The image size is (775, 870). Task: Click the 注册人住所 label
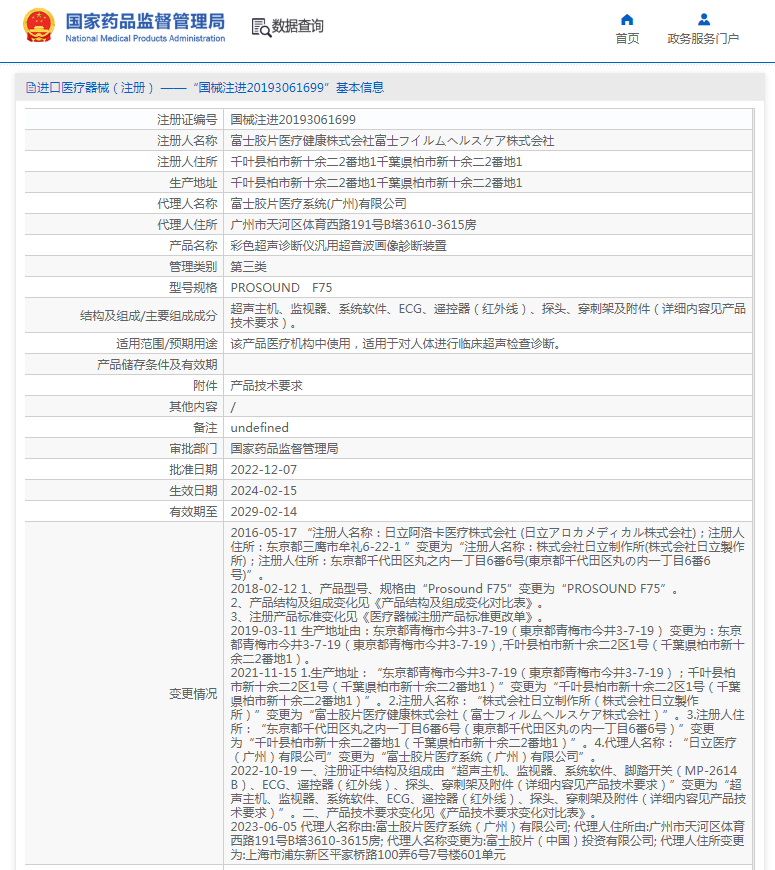[187, 162]
